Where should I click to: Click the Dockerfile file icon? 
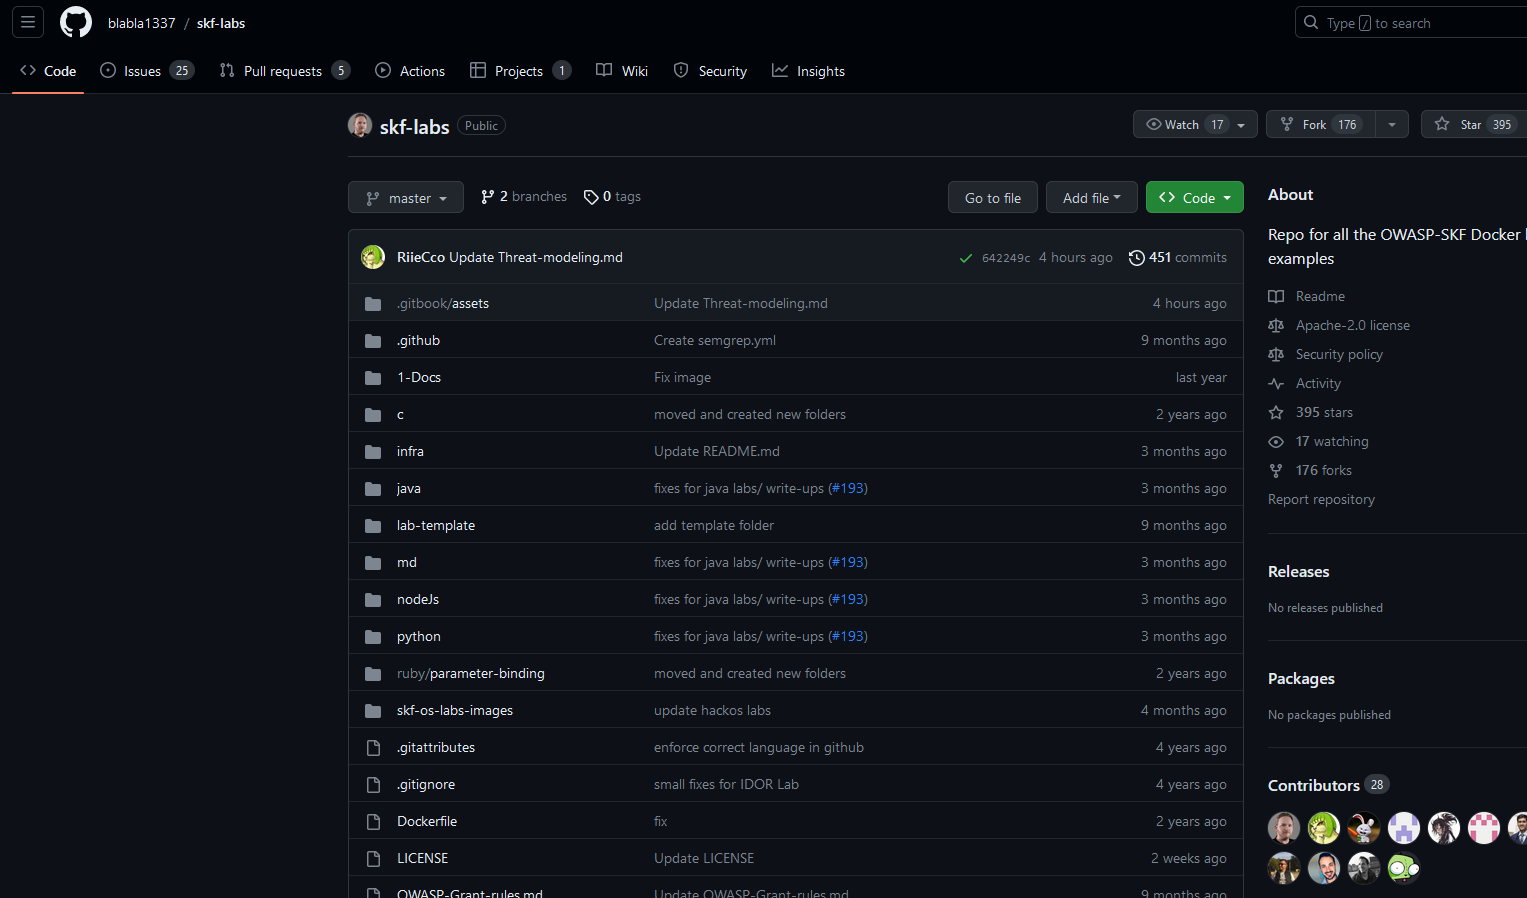pyautogui.click(x=373, y=821)
